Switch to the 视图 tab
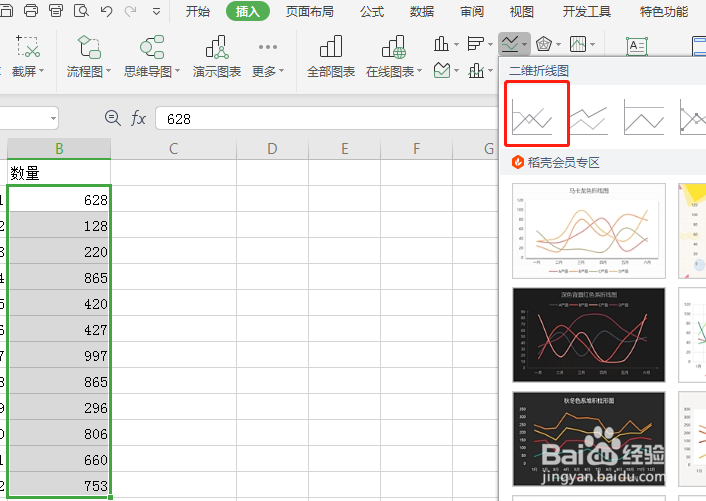 (521, 11)
